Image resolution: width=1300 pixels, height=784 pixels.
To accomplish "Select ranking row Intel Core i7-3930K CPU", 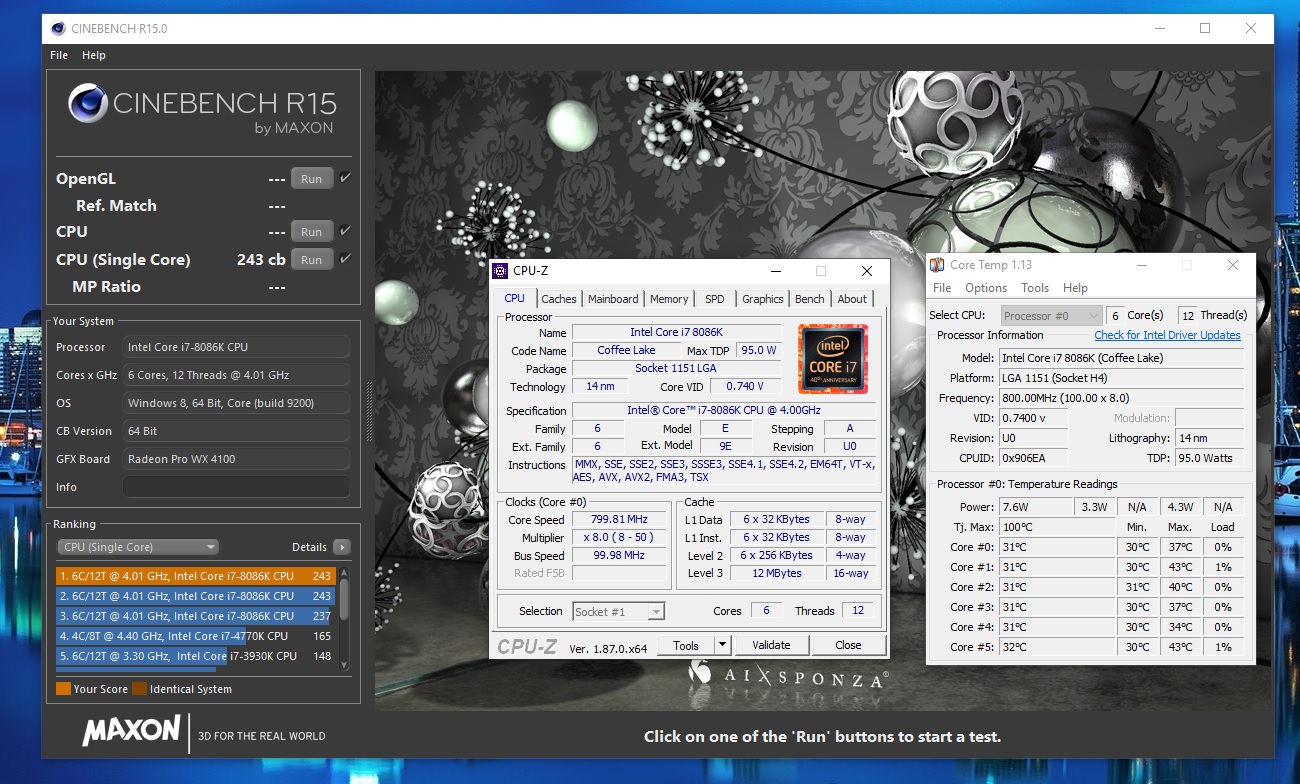I will pyautogui.click(x=195, y=656).
